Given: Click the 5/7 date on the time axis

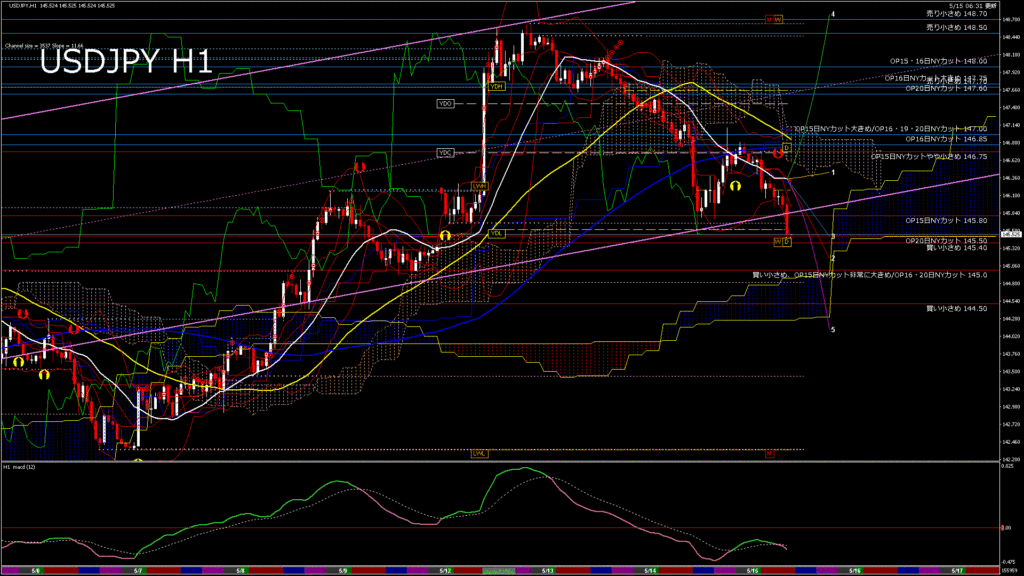Looking at the screenshot, I should click(138, 571).
